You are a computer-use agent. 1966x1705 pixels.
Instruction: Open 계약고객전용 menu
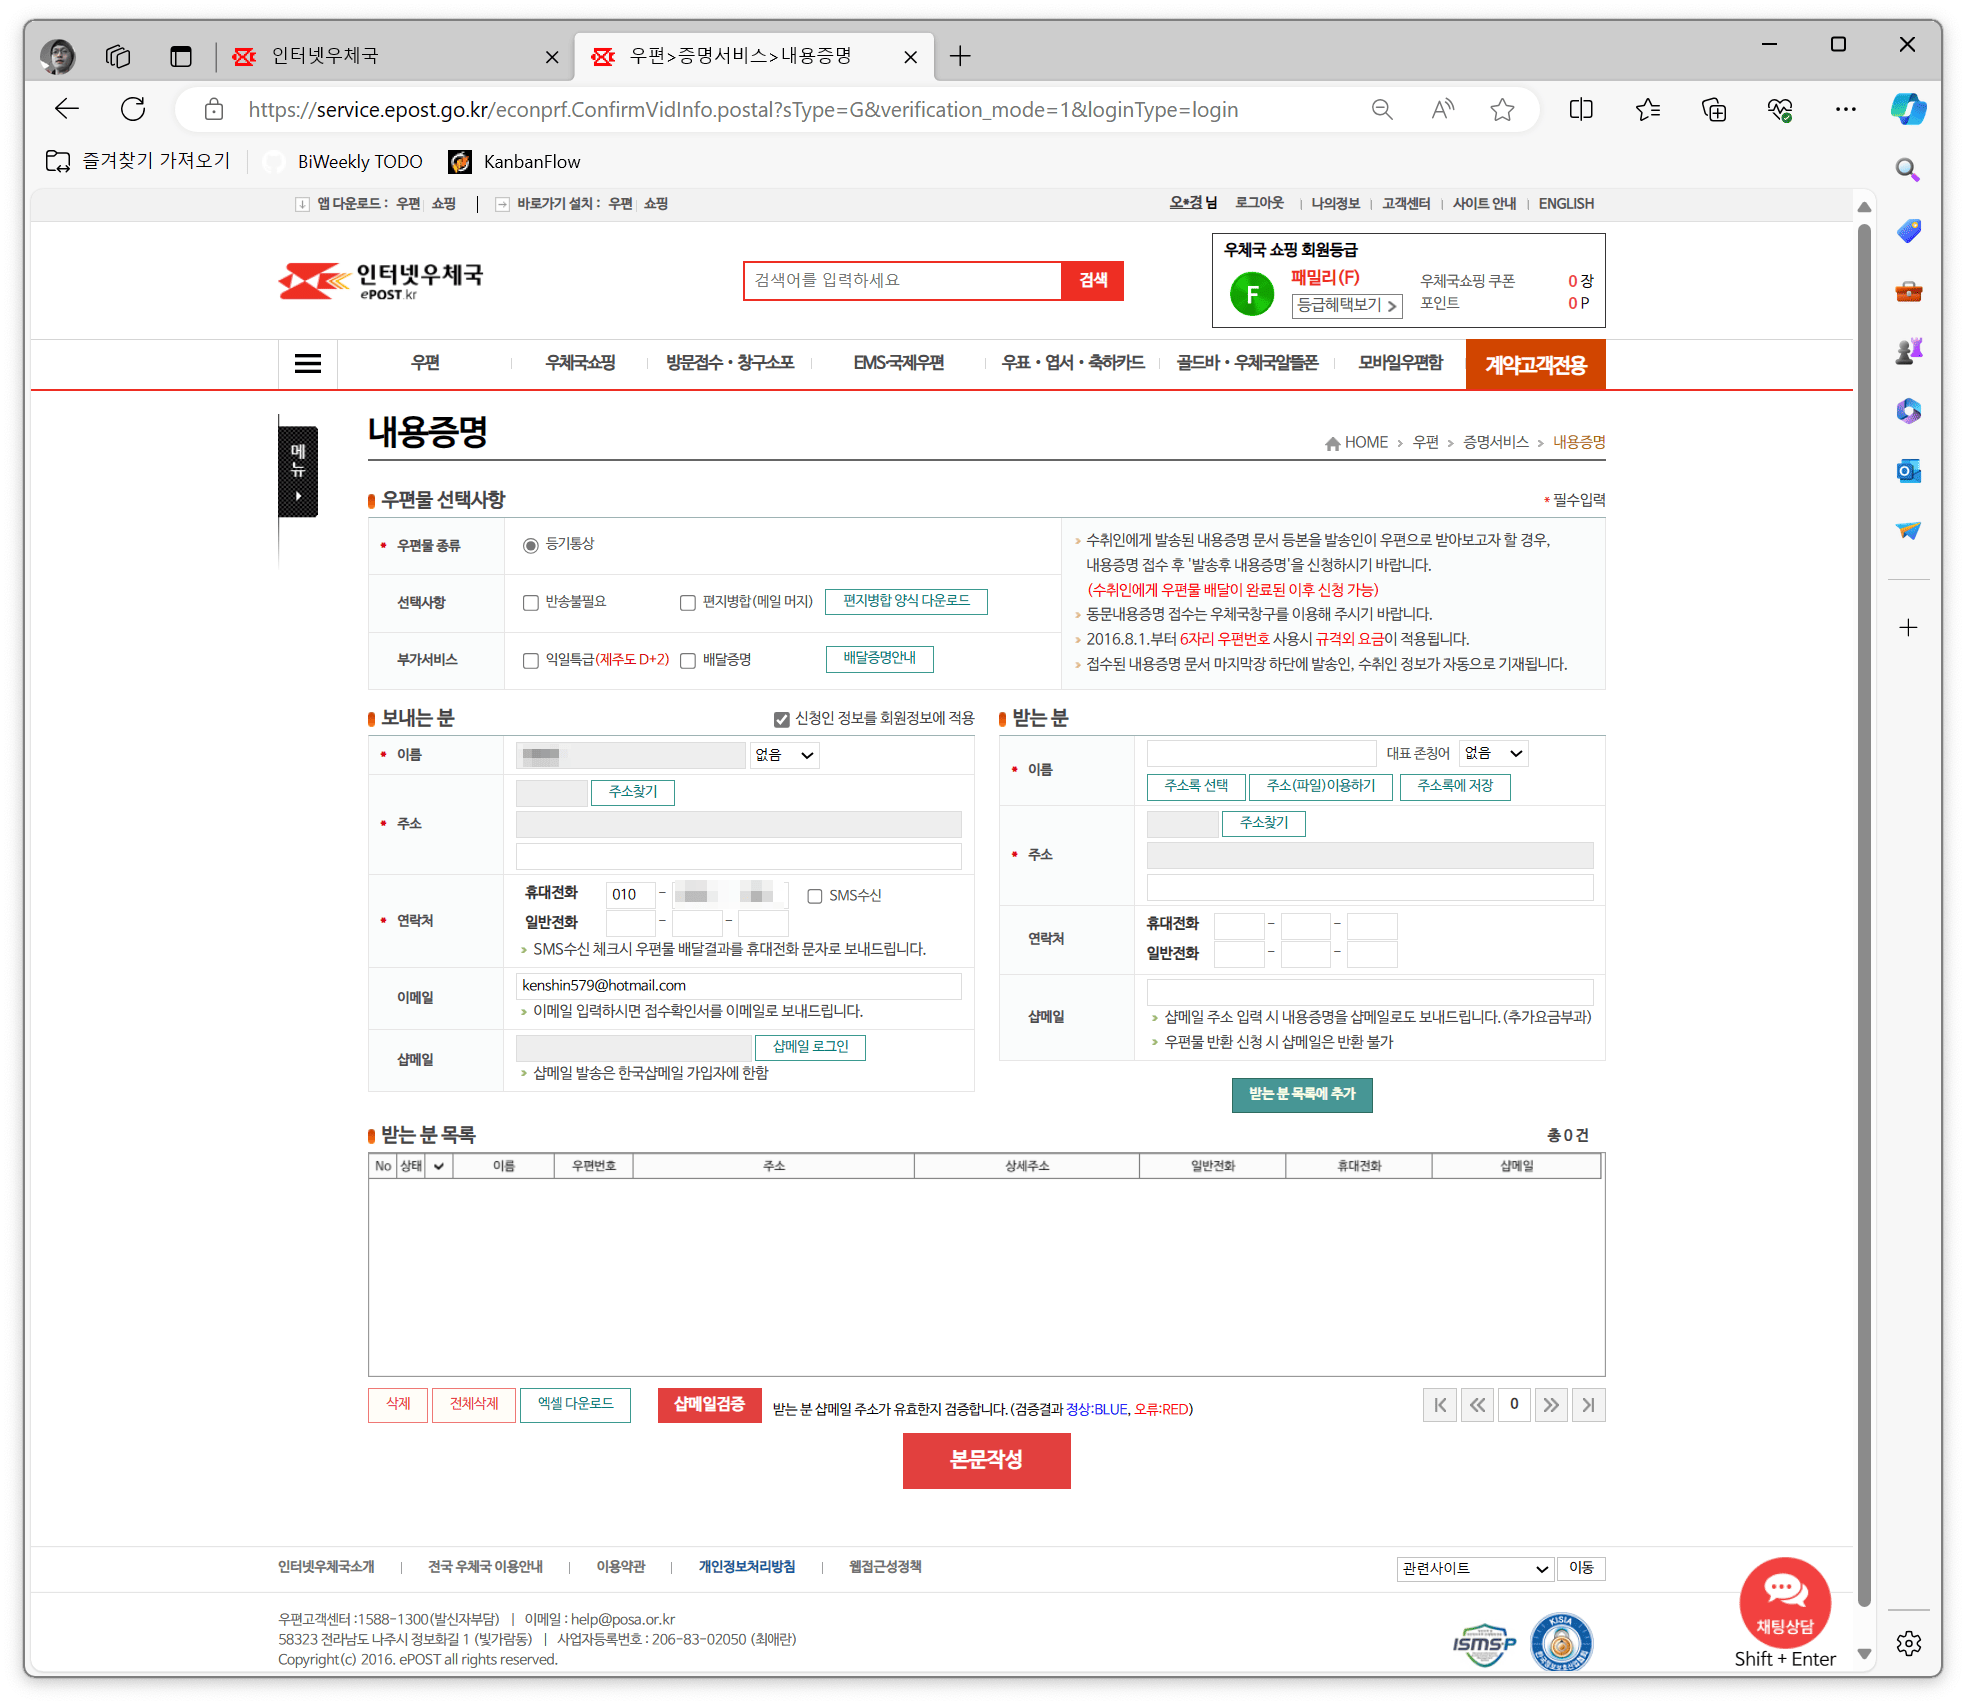[1535, 364]
